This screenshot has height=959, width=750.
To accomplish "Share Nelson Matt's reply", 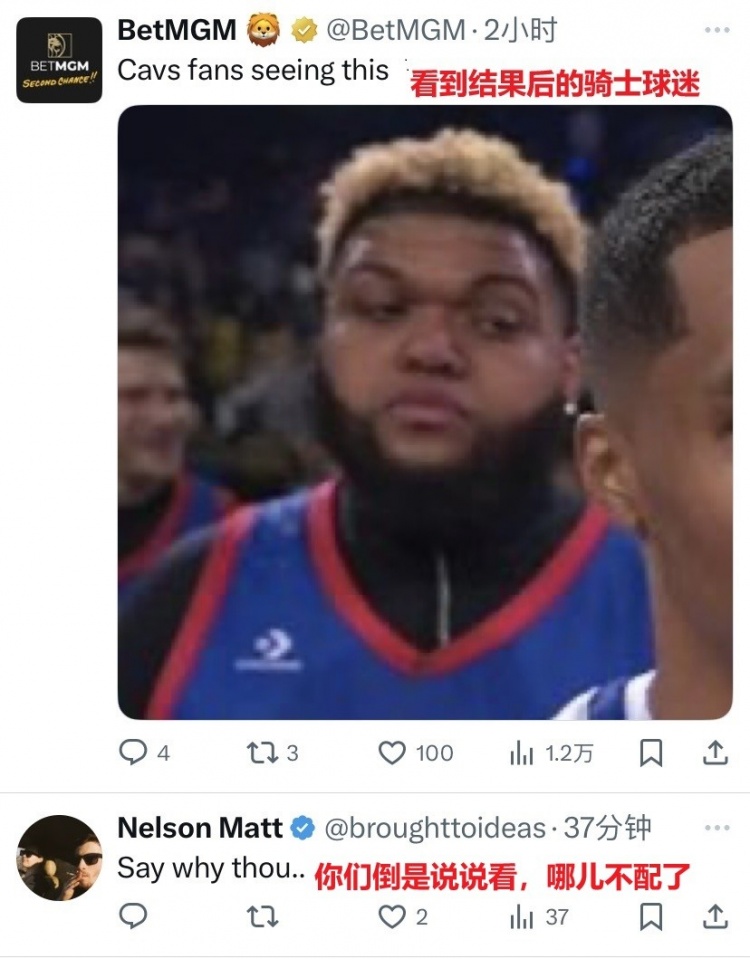I will click(x=715, y=917).
